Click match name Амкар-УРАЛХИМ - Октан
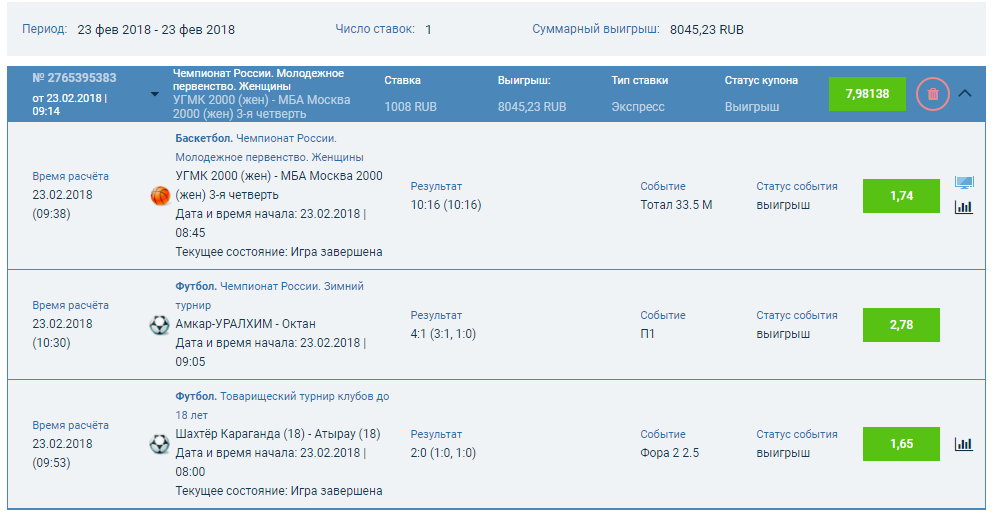The image size is (1001, 513). coord(245,323)
